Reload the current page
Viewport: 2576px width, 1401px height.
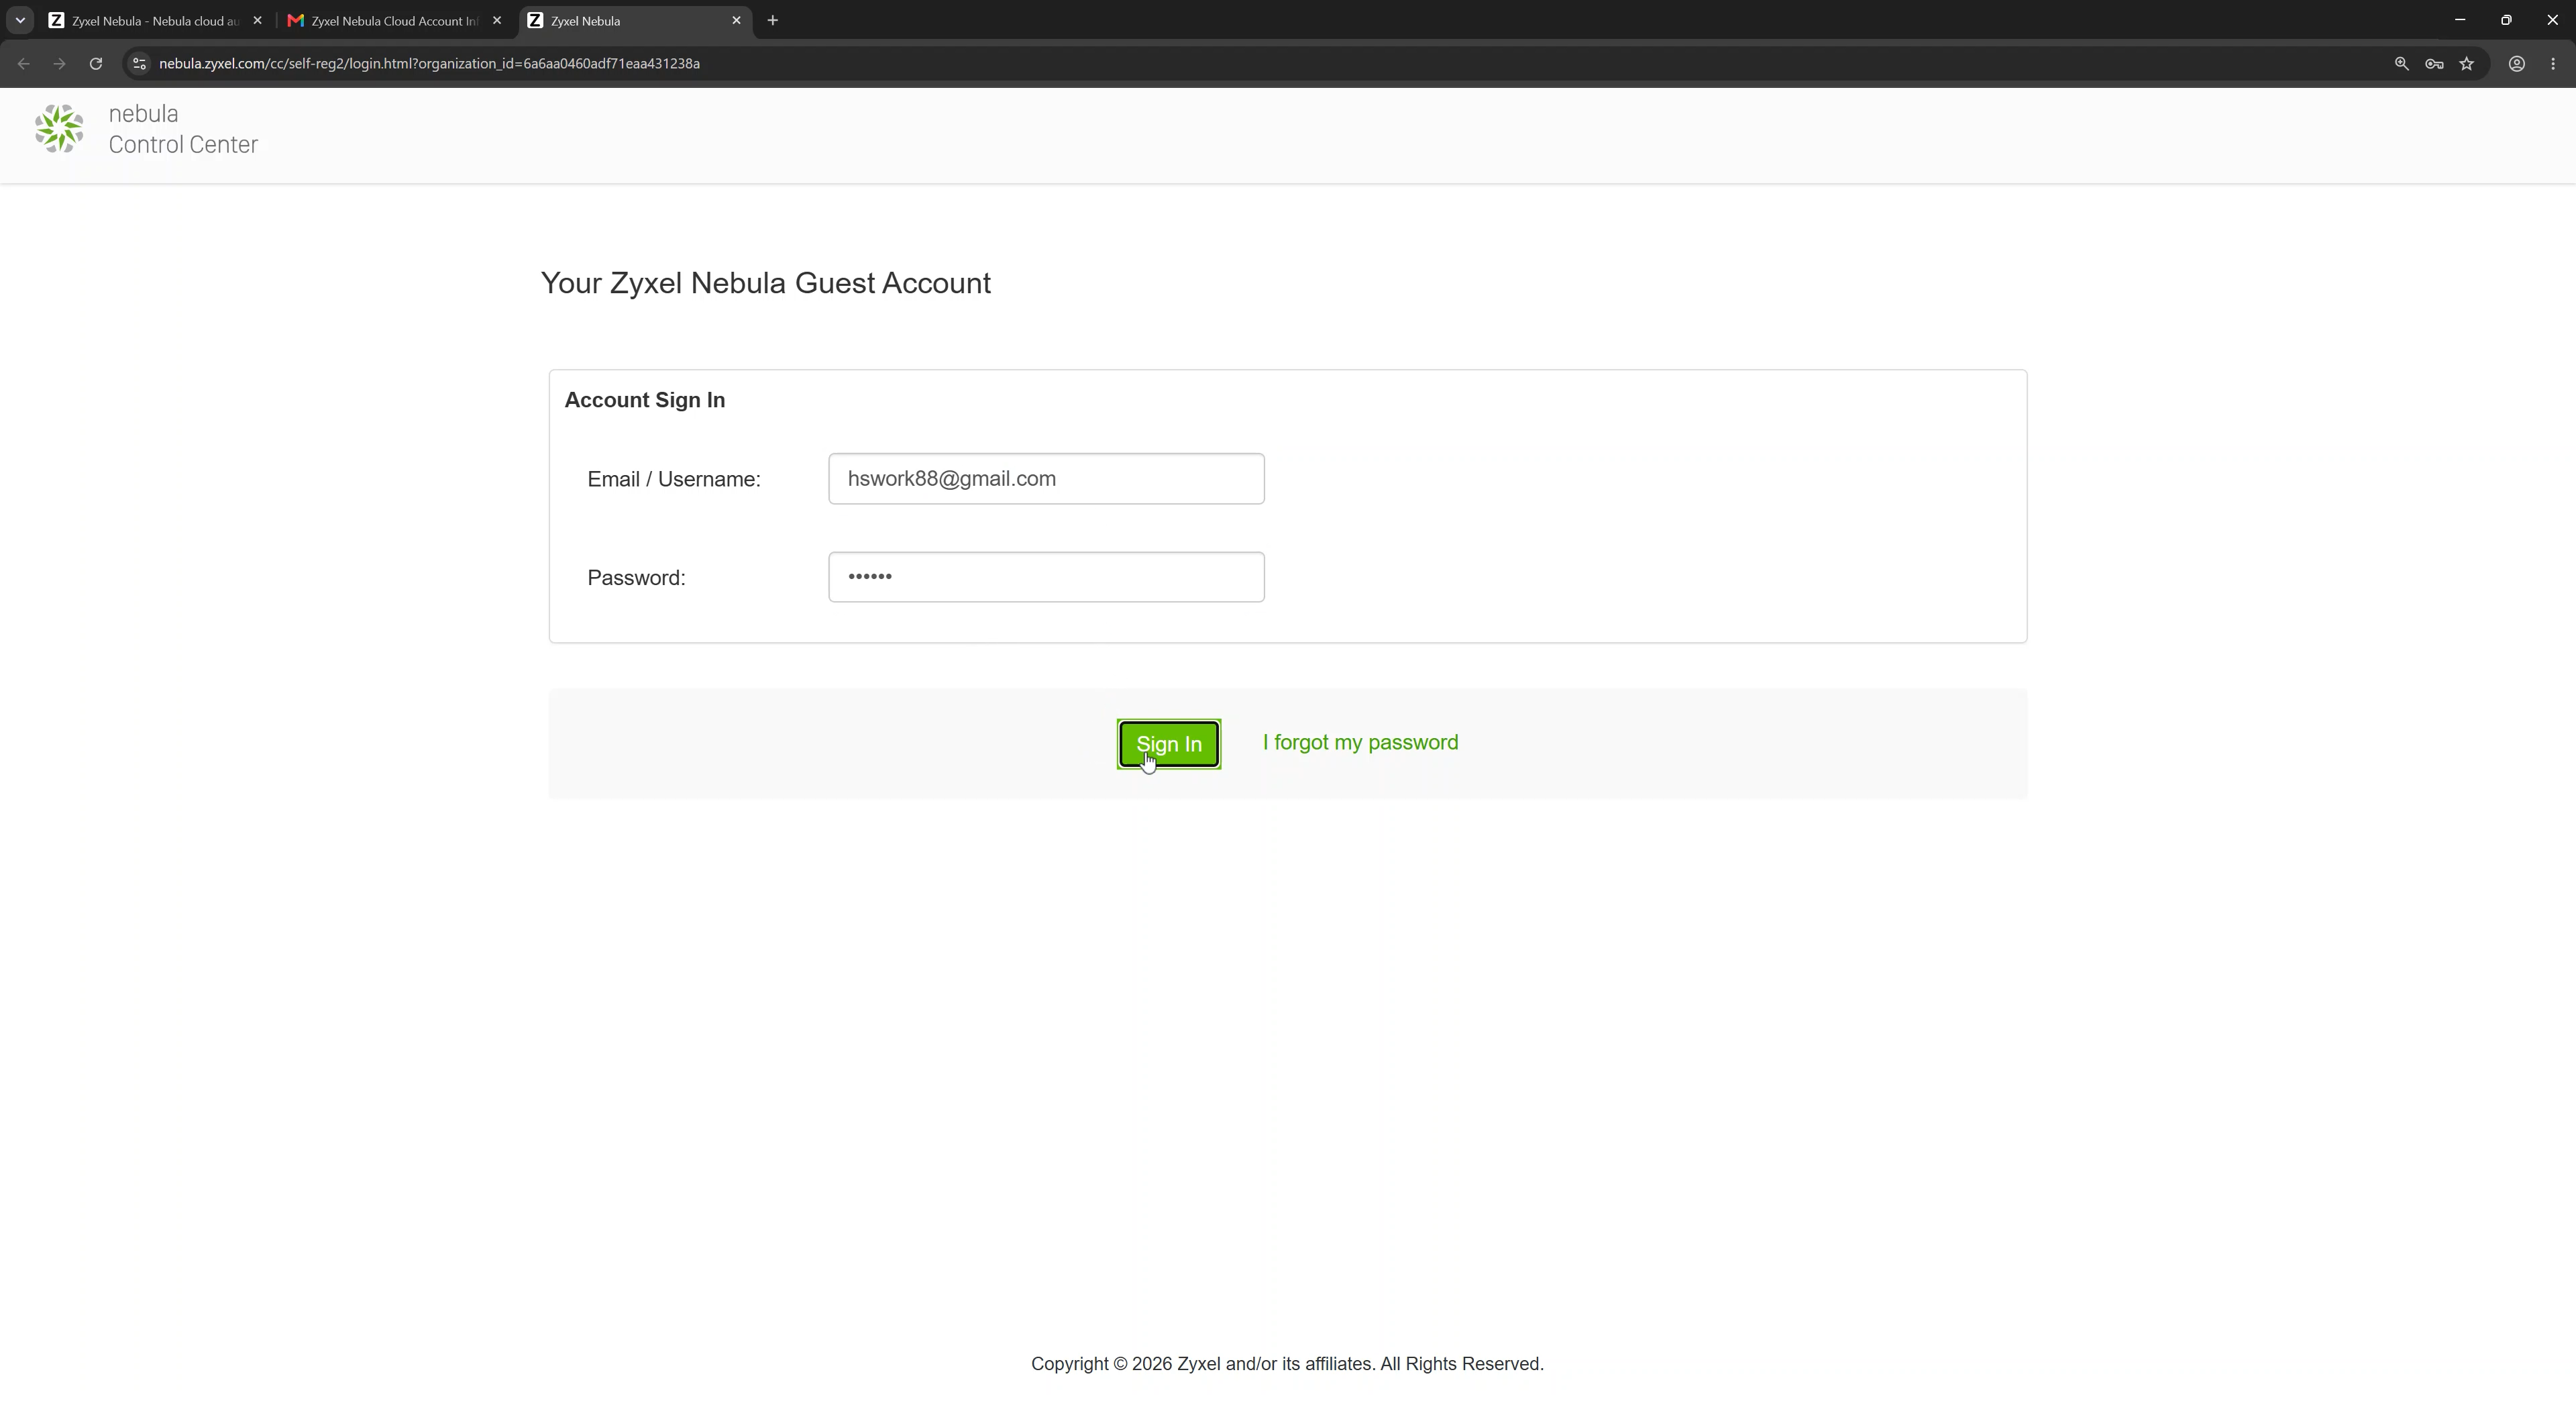coord(96,64)
